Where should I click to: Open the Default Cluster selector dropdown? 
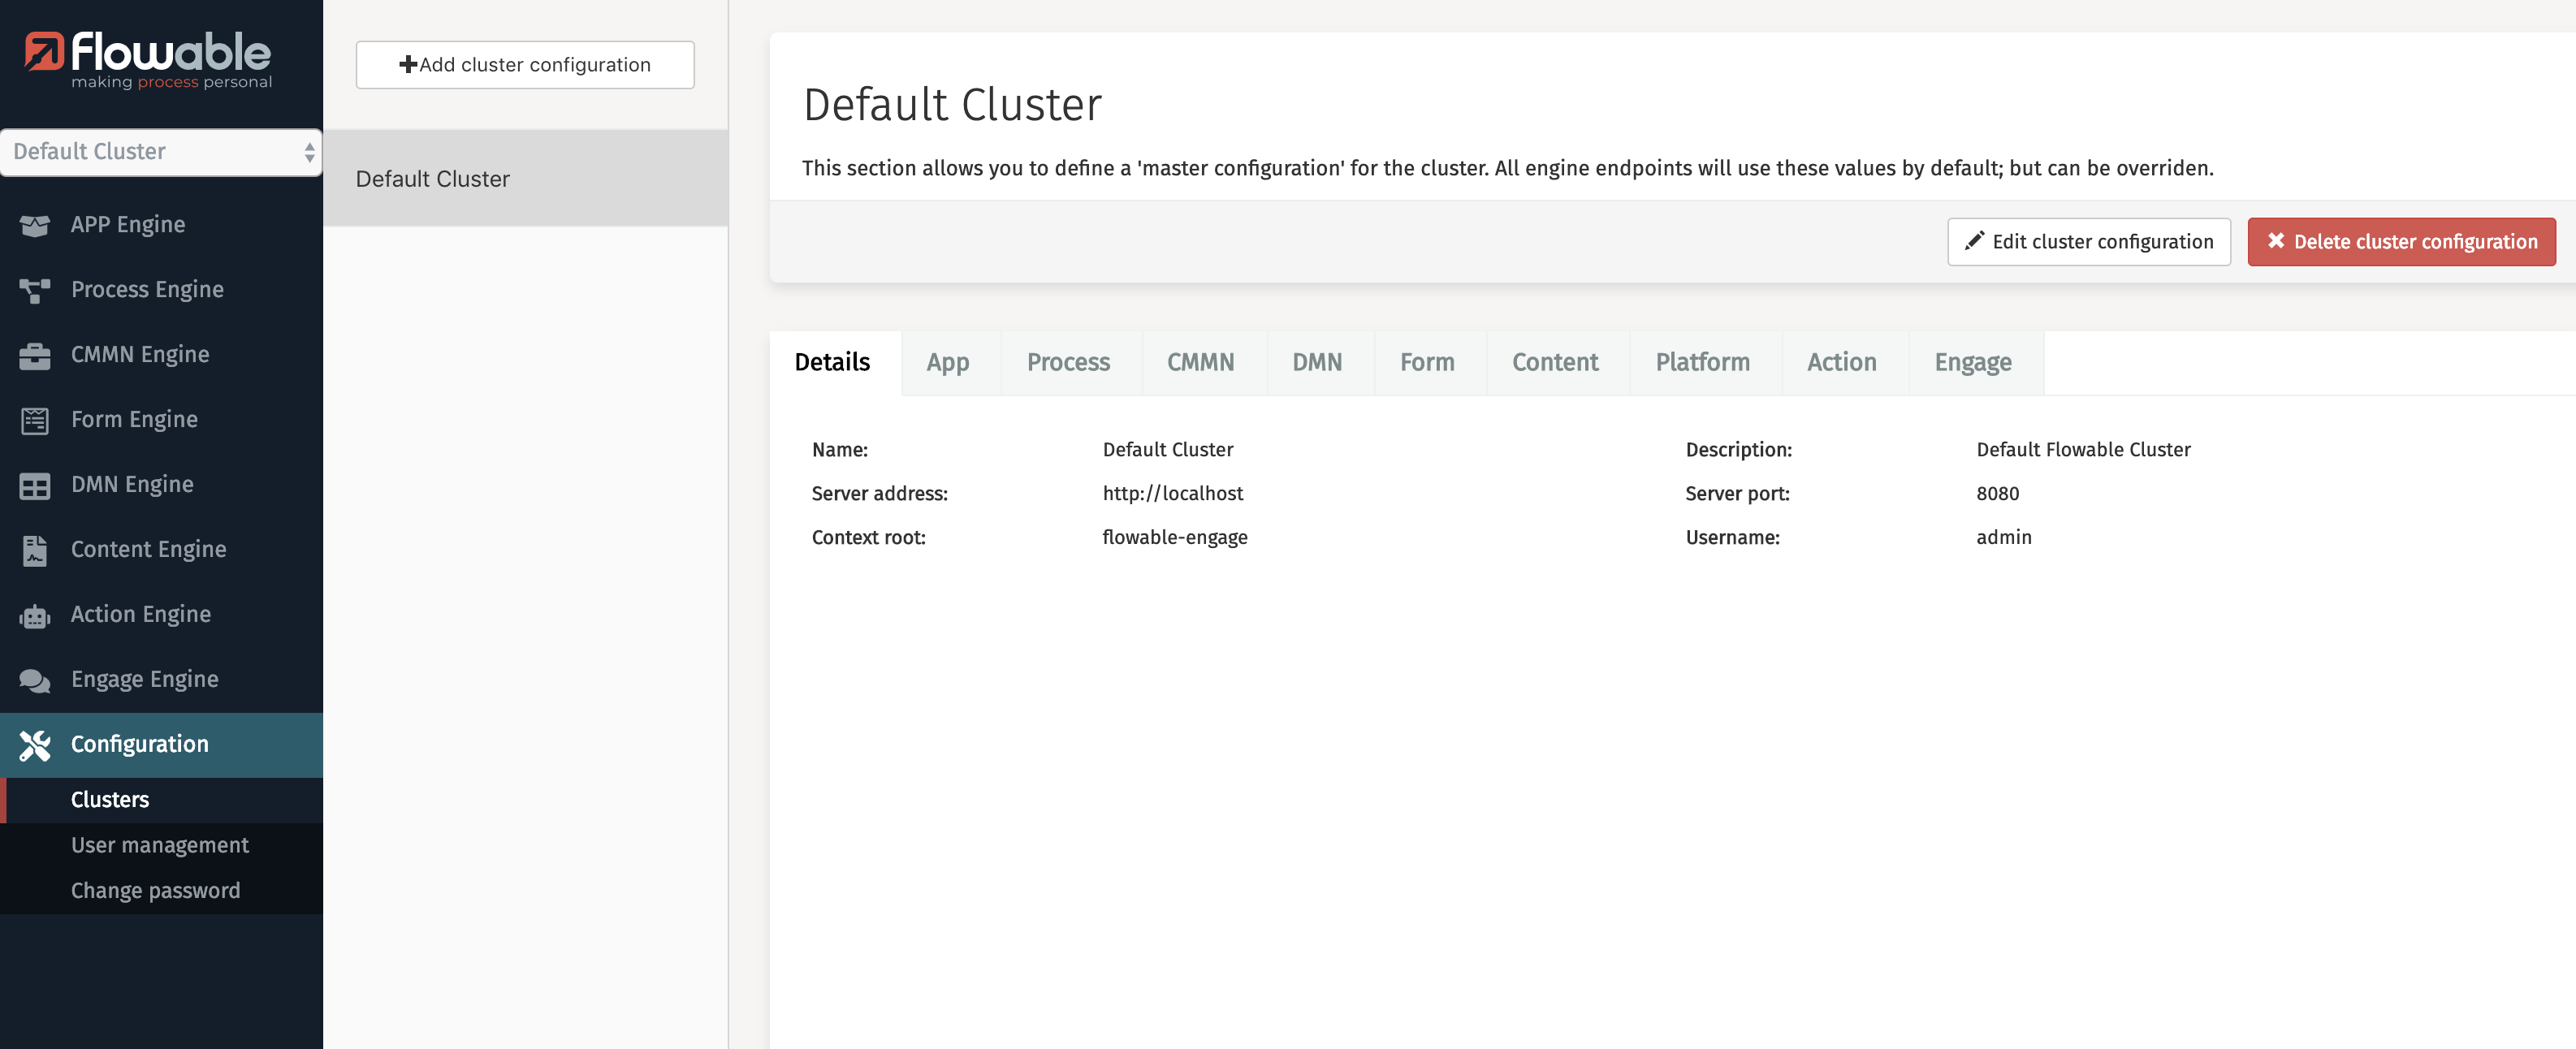(161, 152)
